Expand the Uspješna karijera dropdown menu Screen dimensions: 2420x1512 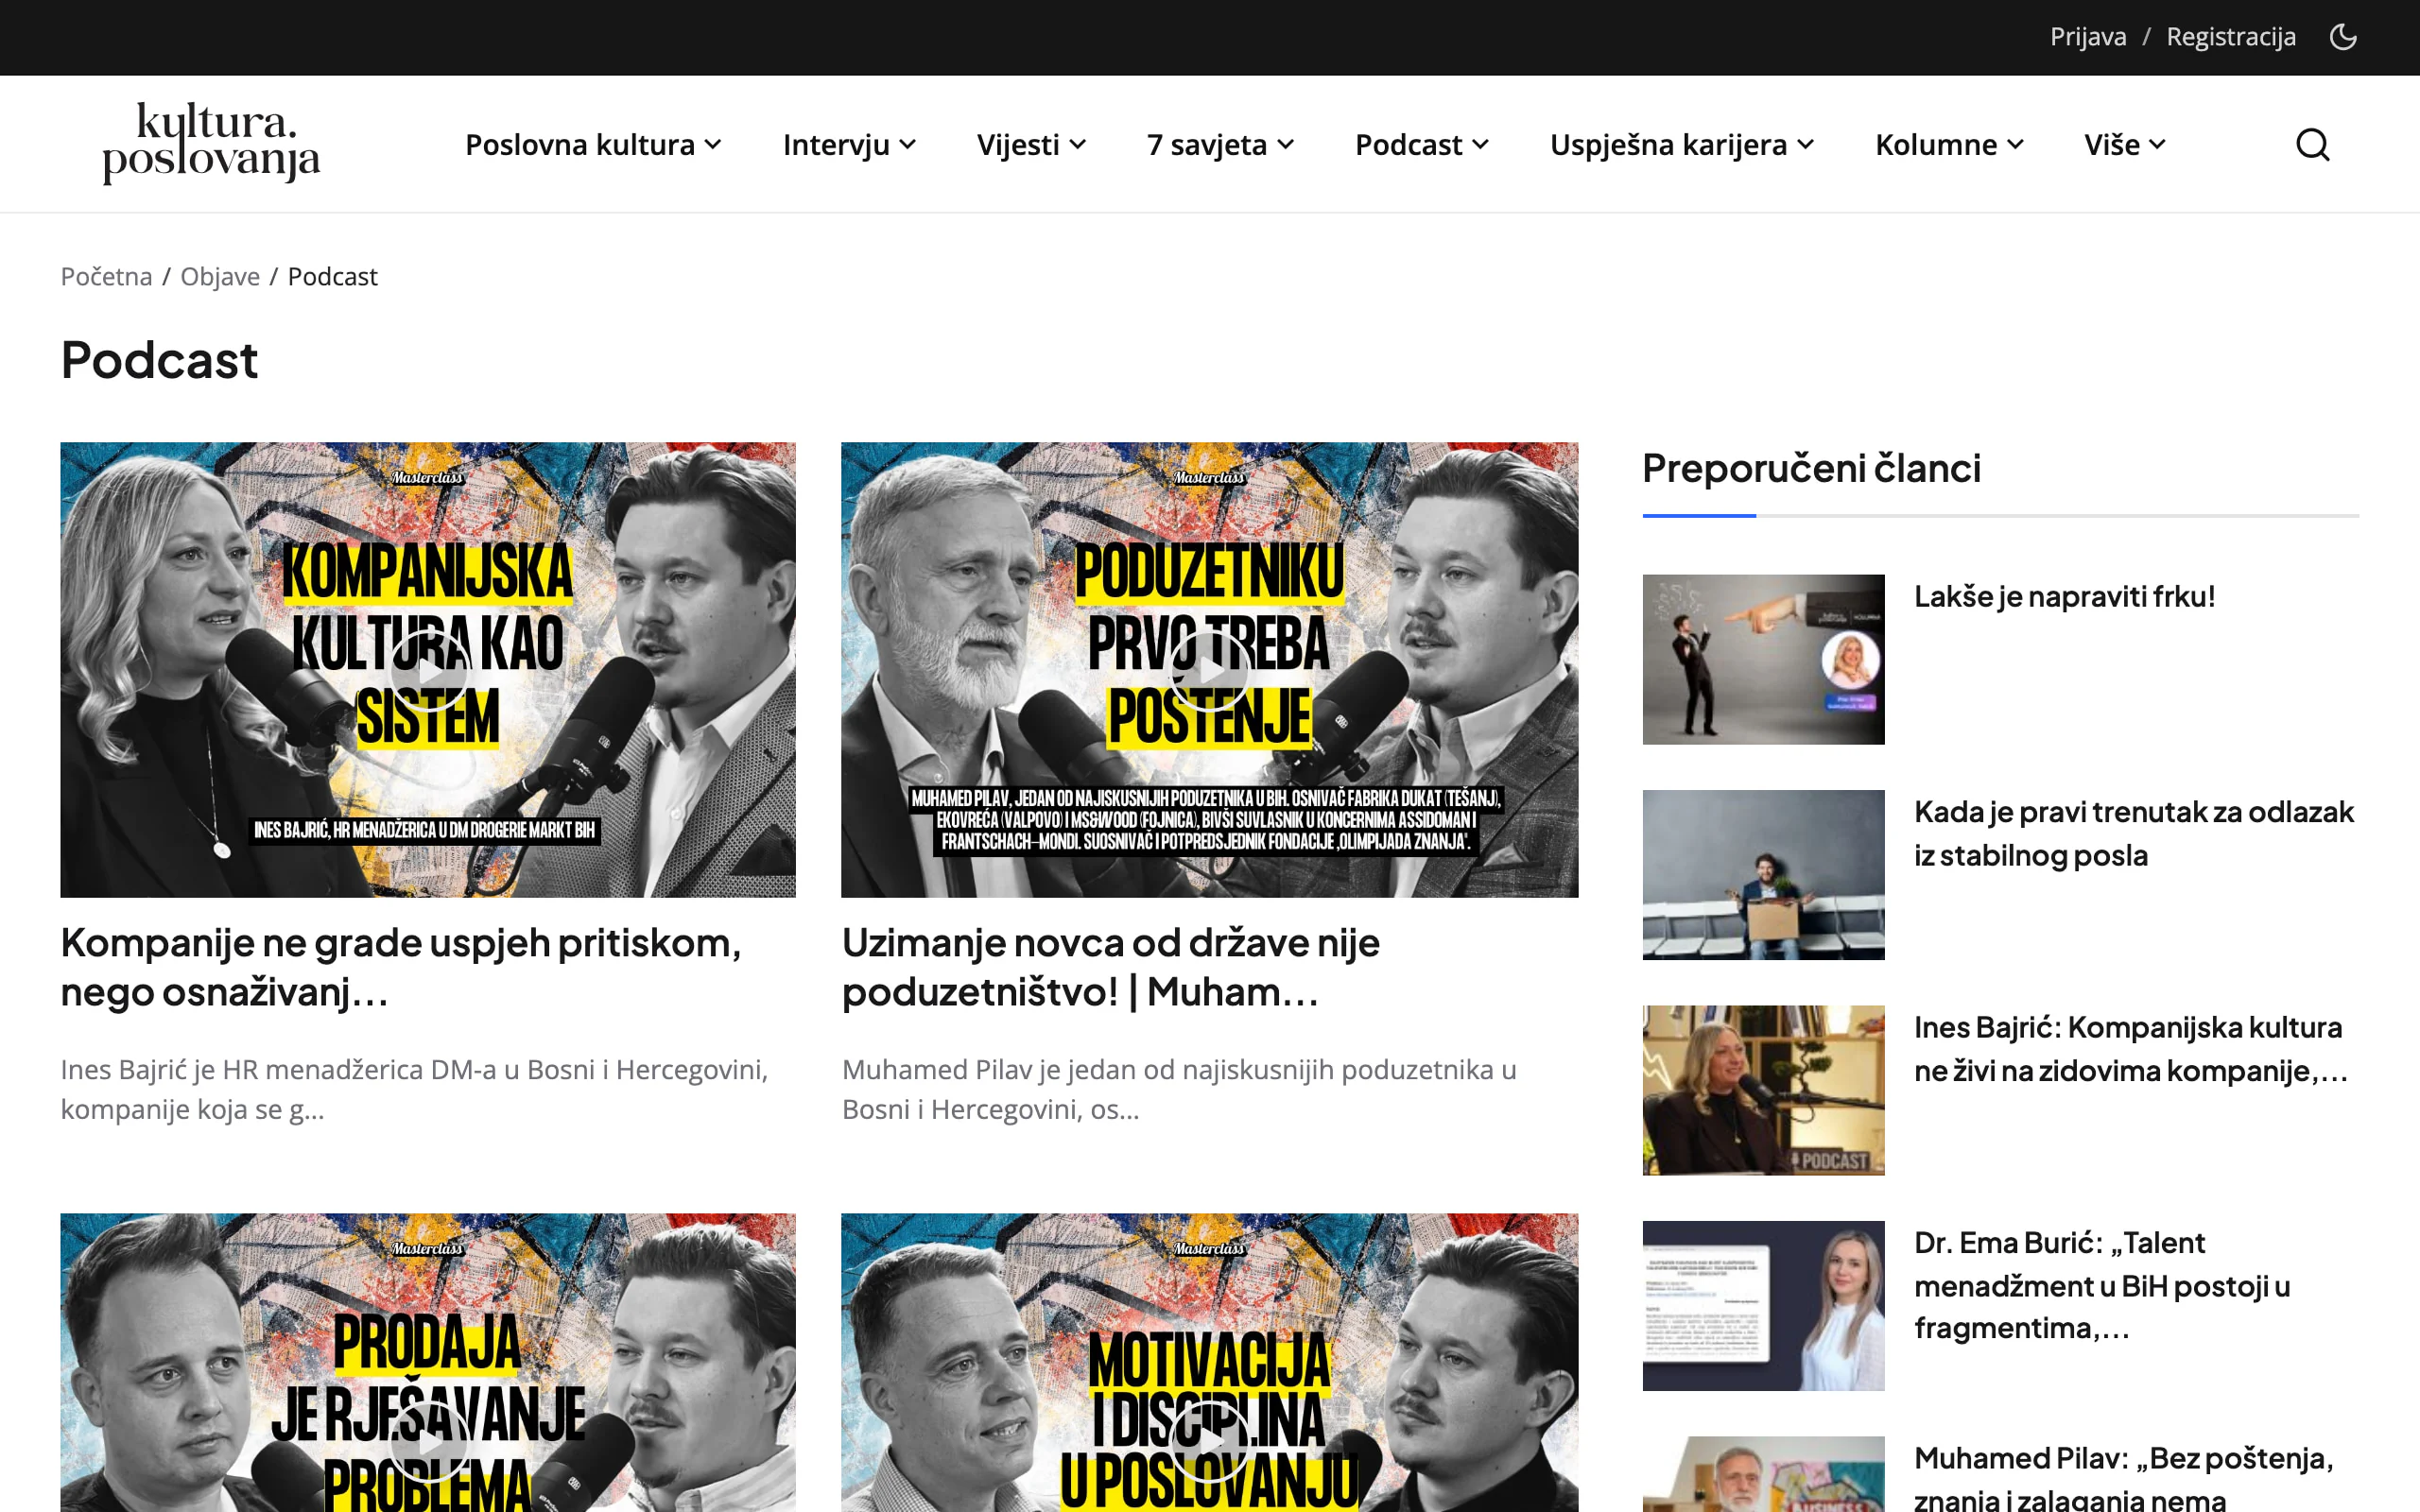[x=1681, y=144]
